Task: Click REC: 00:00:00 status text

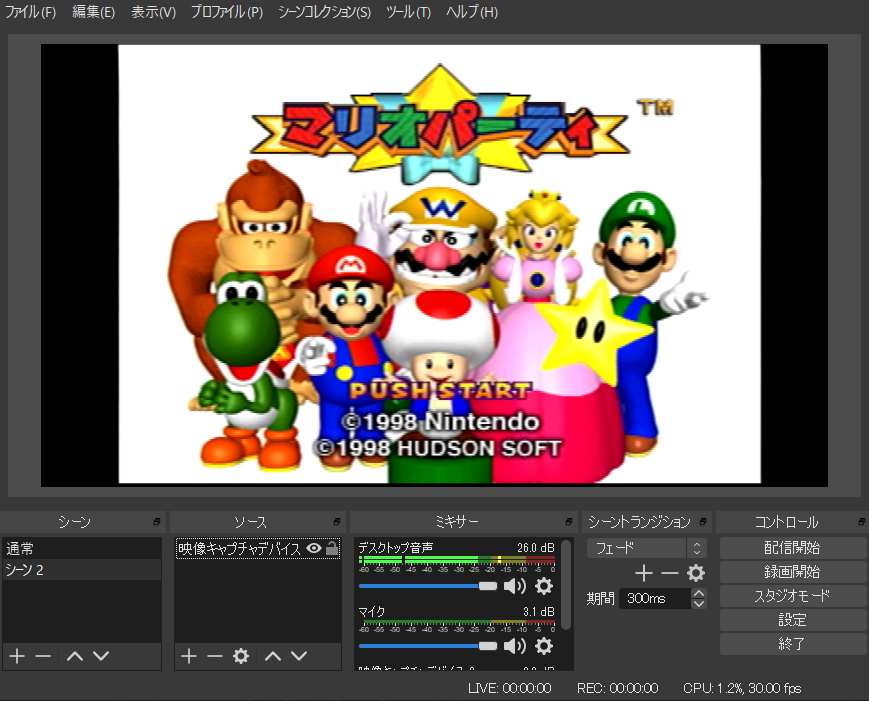Action: pyautogui.click(x=617, y=688)
